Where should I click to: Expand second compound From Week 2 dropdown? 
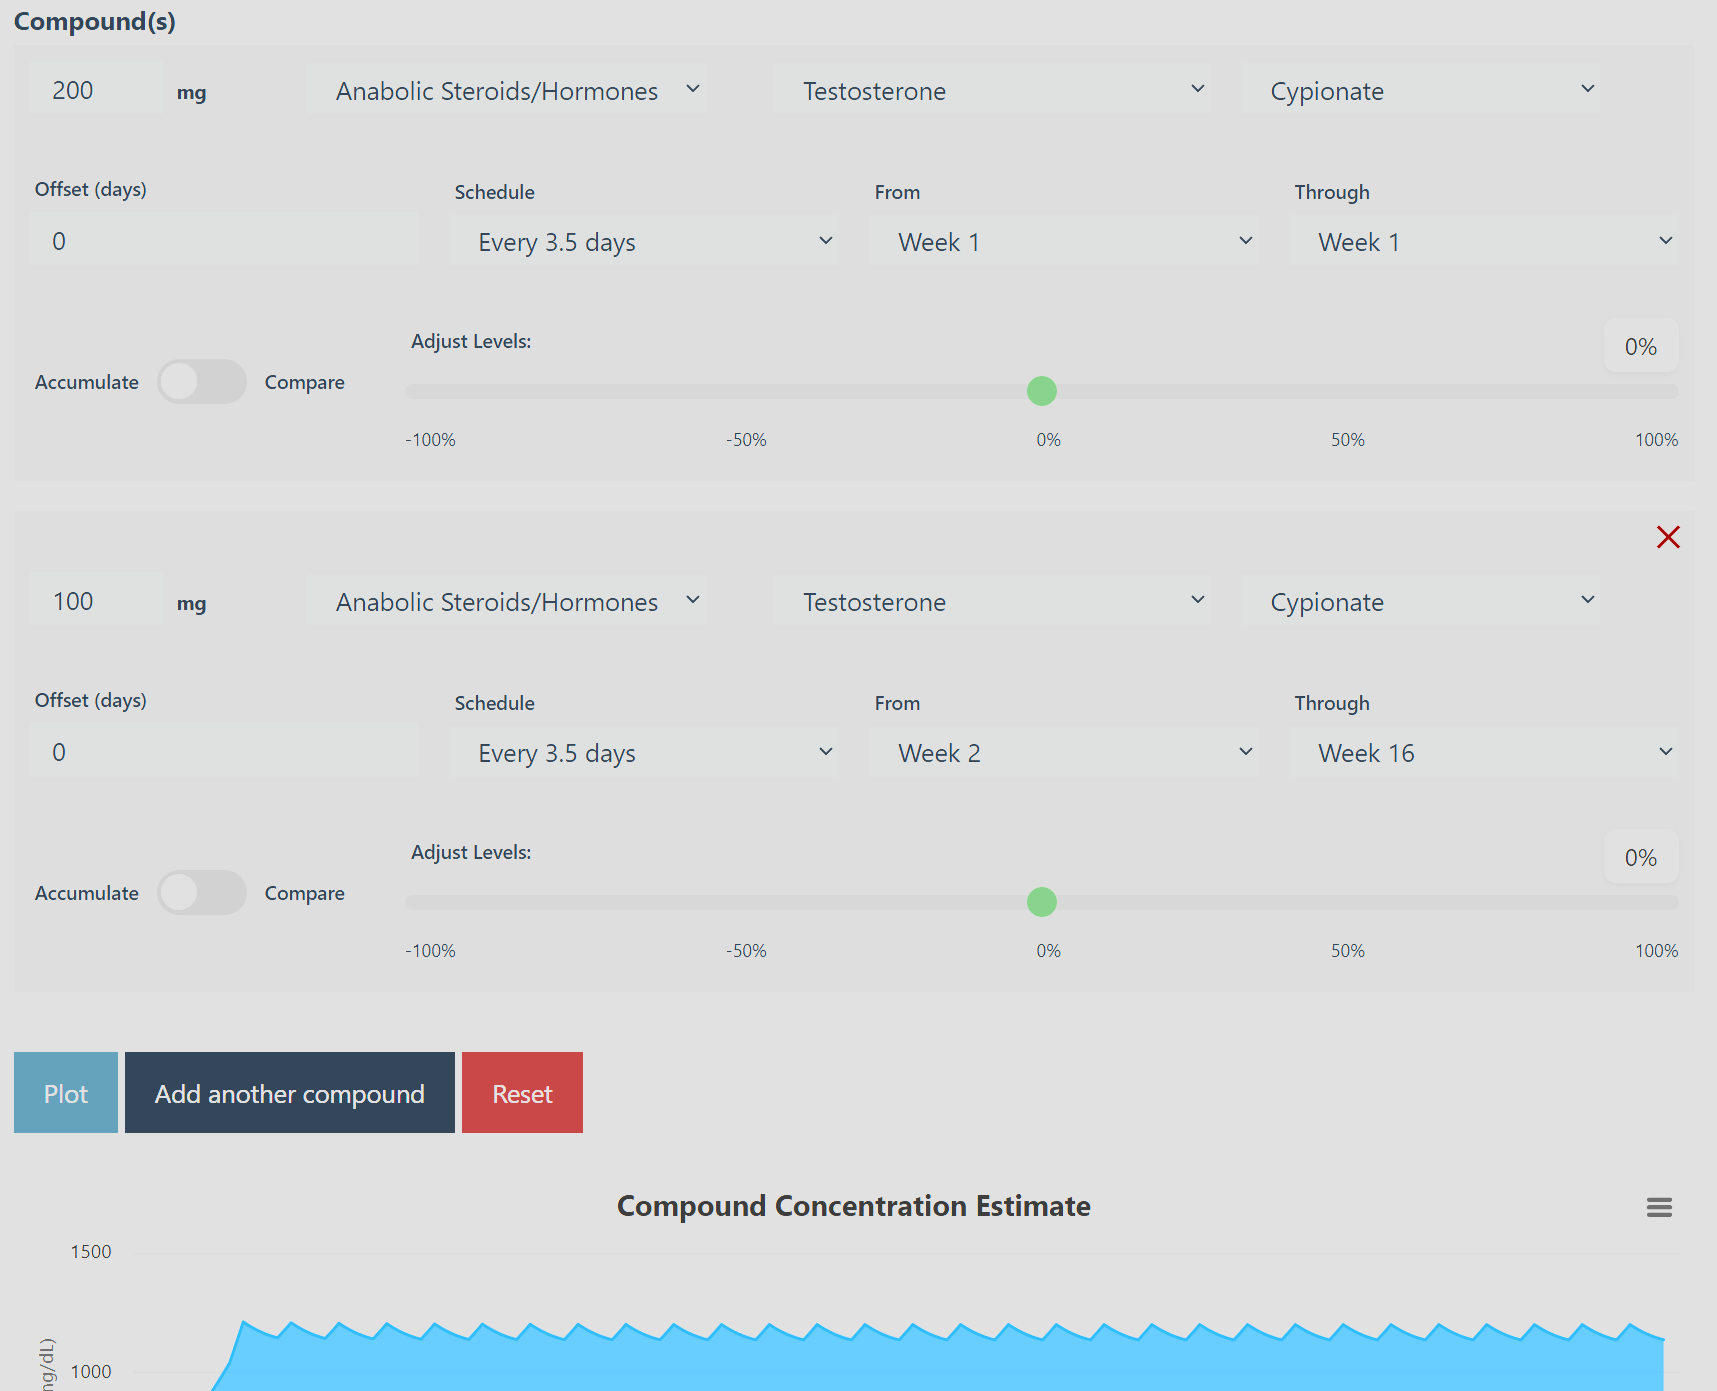pos(1064,753)
